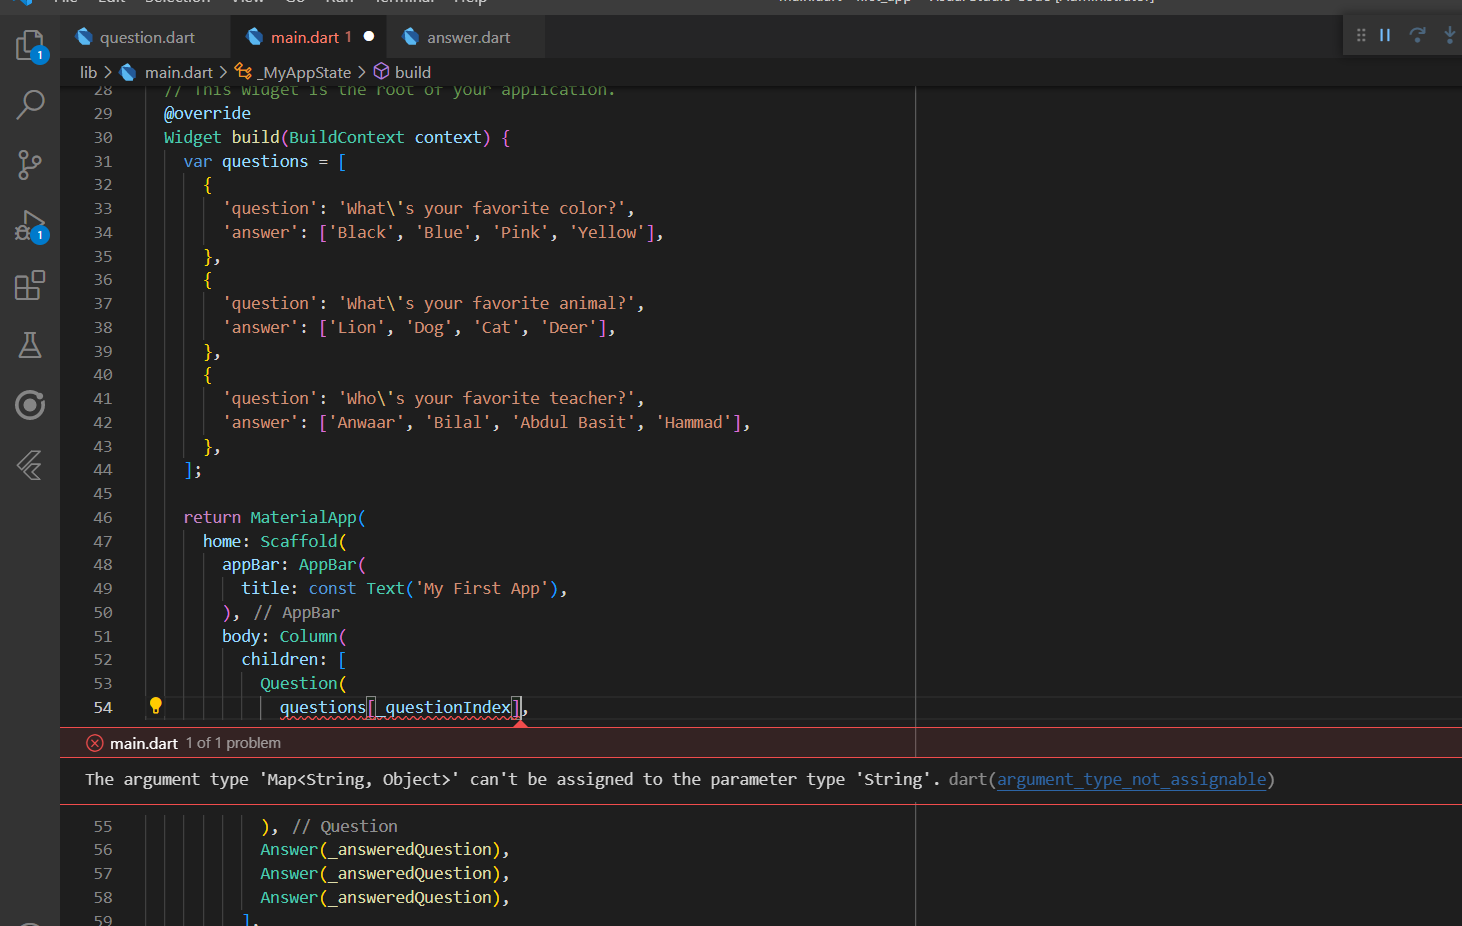Click 'Widget build(BuildContext context)' line
Screen dimensions: 1462x926
pyautogui.click(x=337, y=137)
